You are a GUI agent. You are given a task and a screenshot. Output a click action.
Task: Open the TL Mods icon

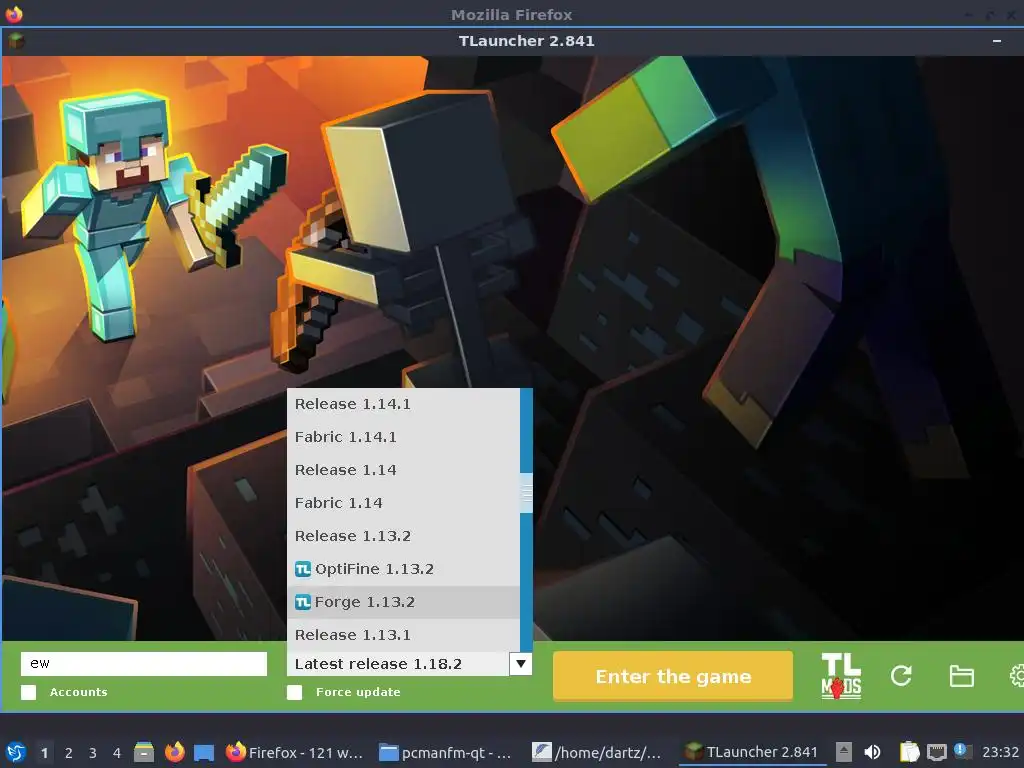(841, 676)
